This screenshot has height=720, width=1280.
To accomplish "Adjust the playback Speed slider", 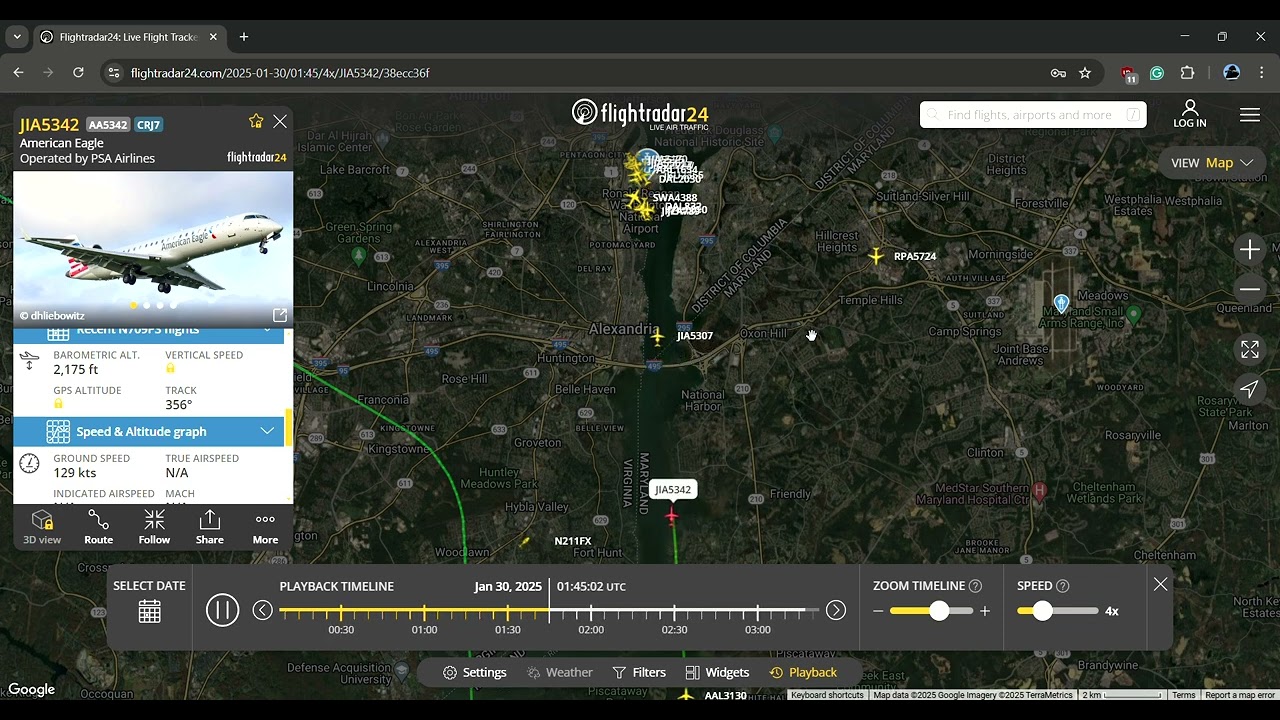I will click(x=1042, y=610).
